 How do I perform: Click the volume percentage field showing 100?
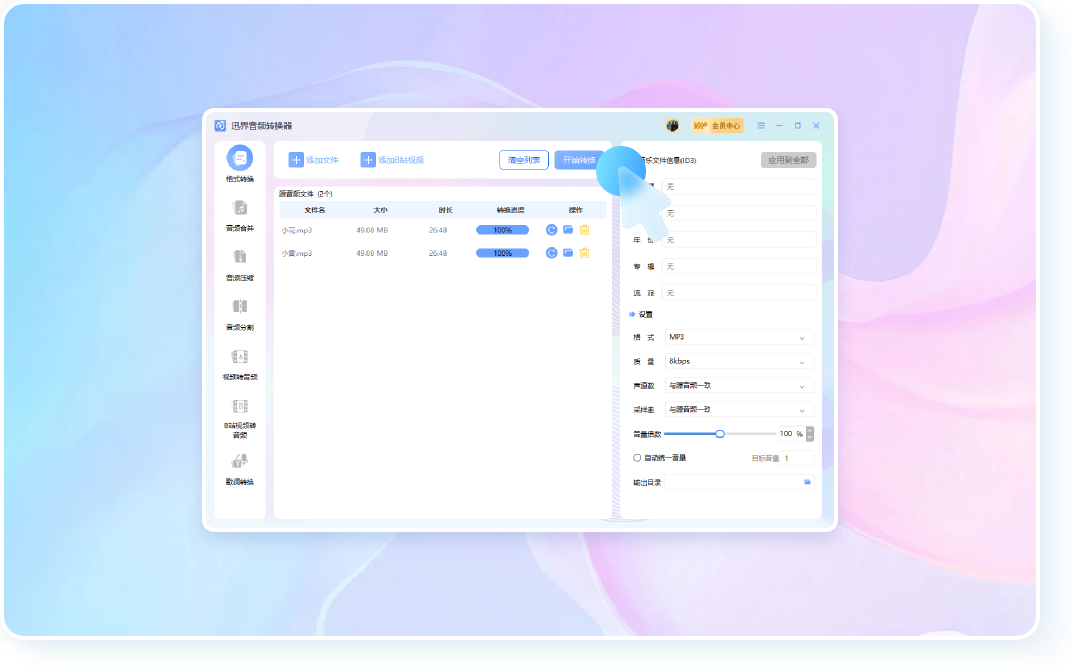tap(792, 433)
